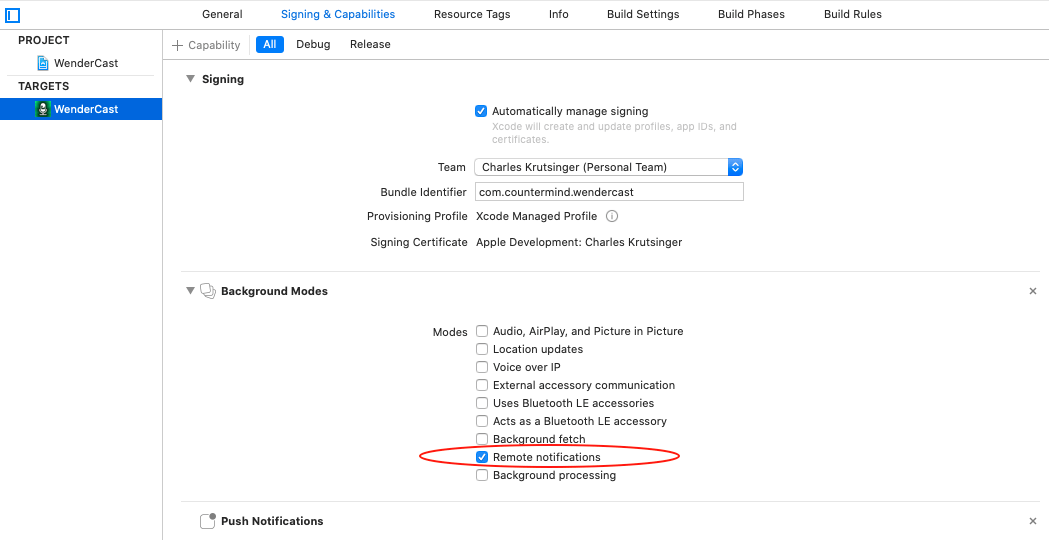Viewport: 1049px width, 540px height.
Task: Click the Background Modes capability icon
Action: click(x=208, y=291)
